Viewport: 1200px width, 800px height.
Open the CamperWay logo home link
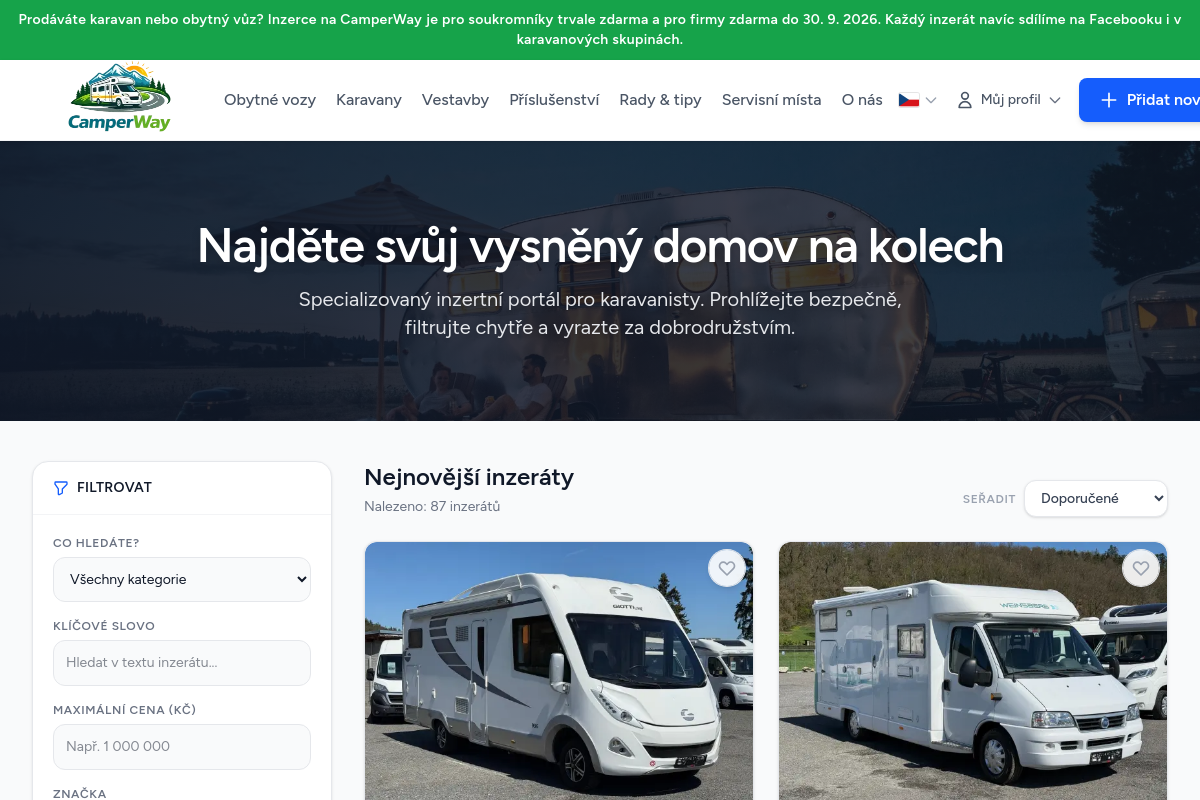(120, 97)
